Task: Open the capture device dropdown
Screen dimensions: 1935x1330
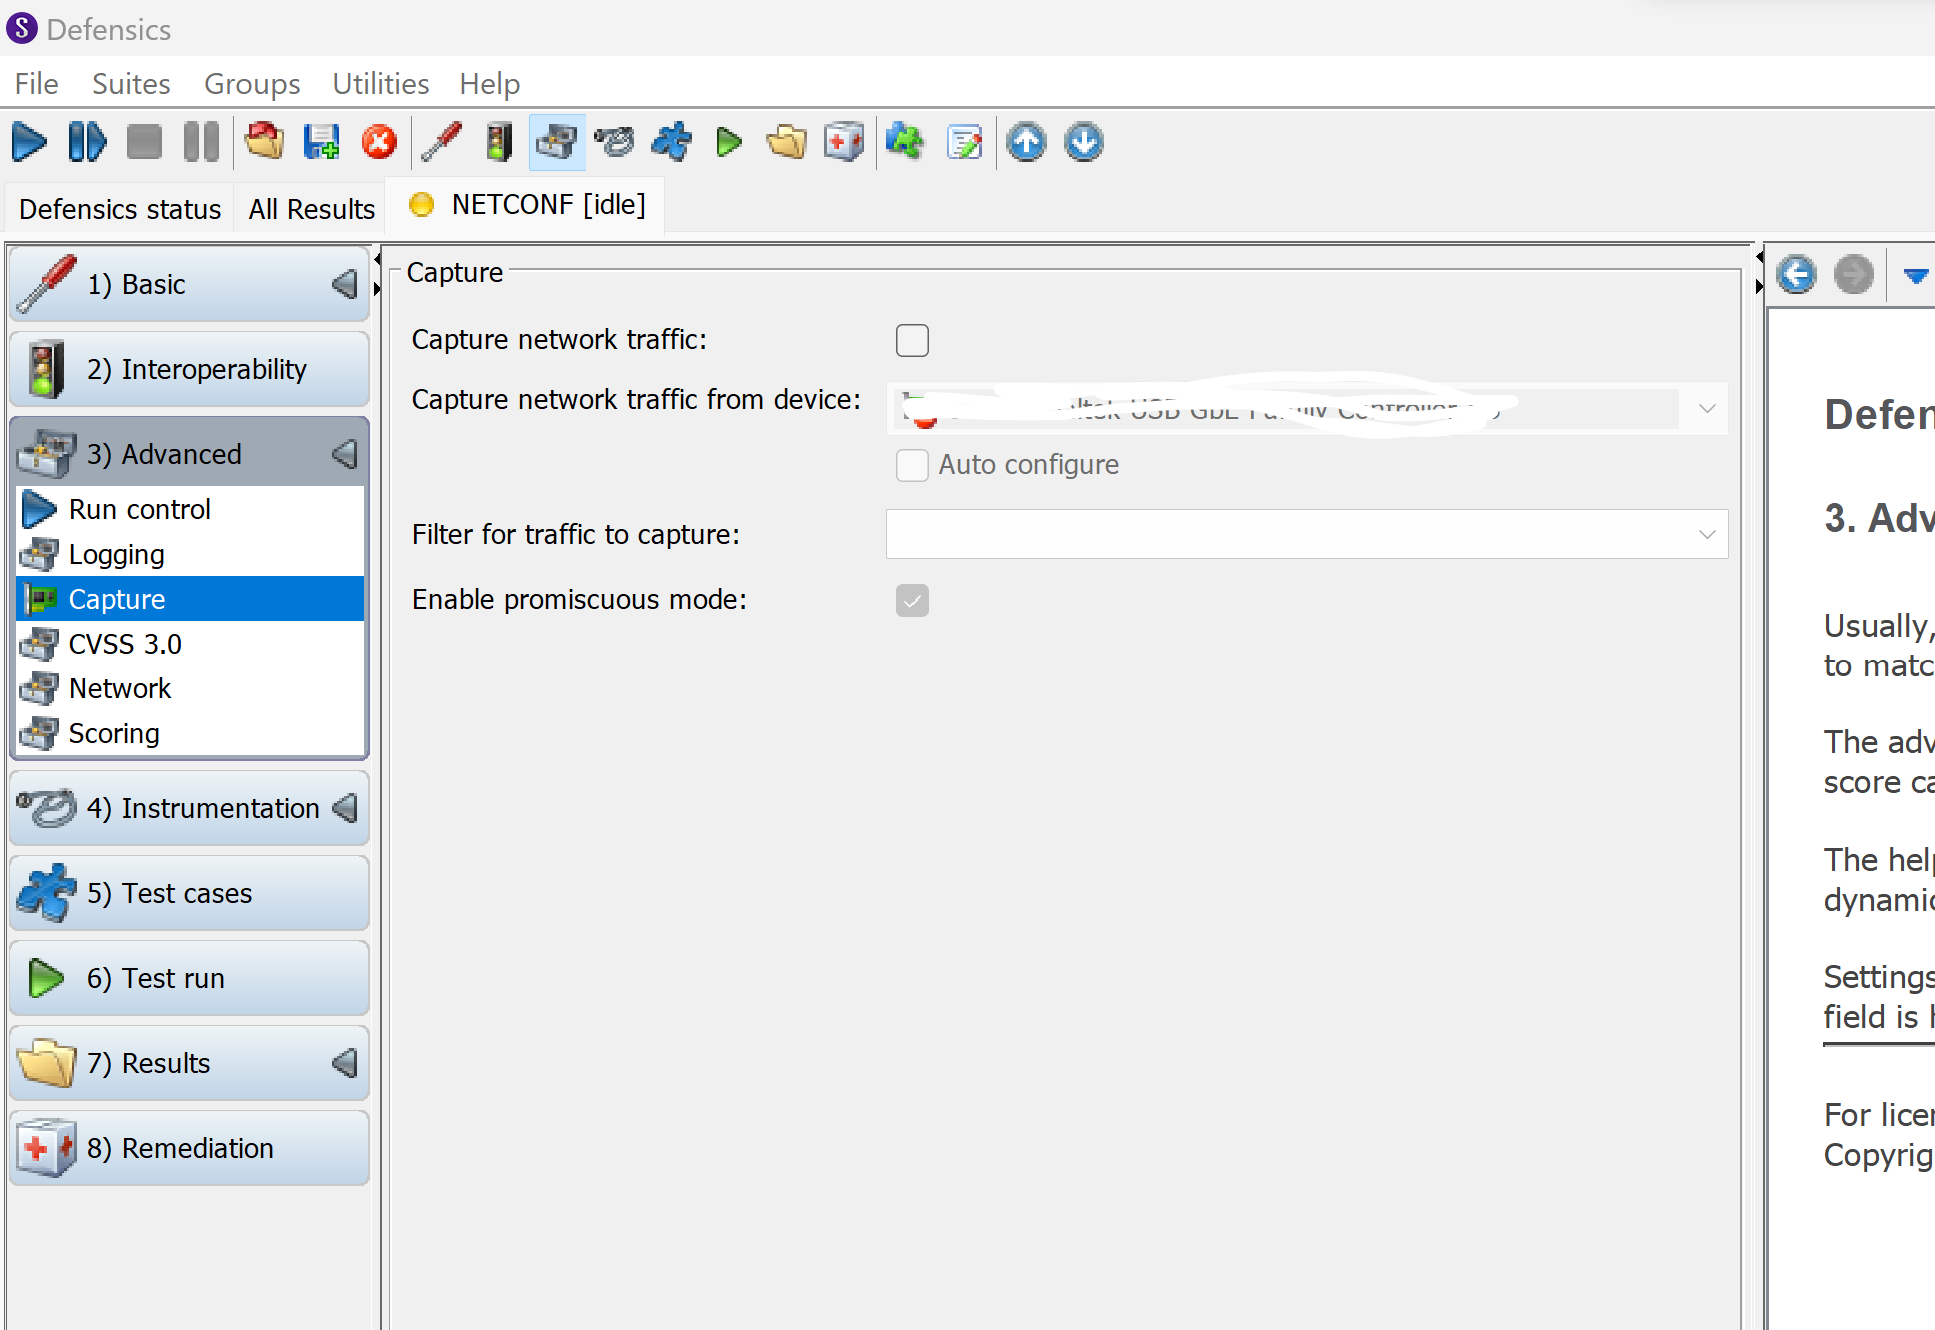Action: point(1706,408)
